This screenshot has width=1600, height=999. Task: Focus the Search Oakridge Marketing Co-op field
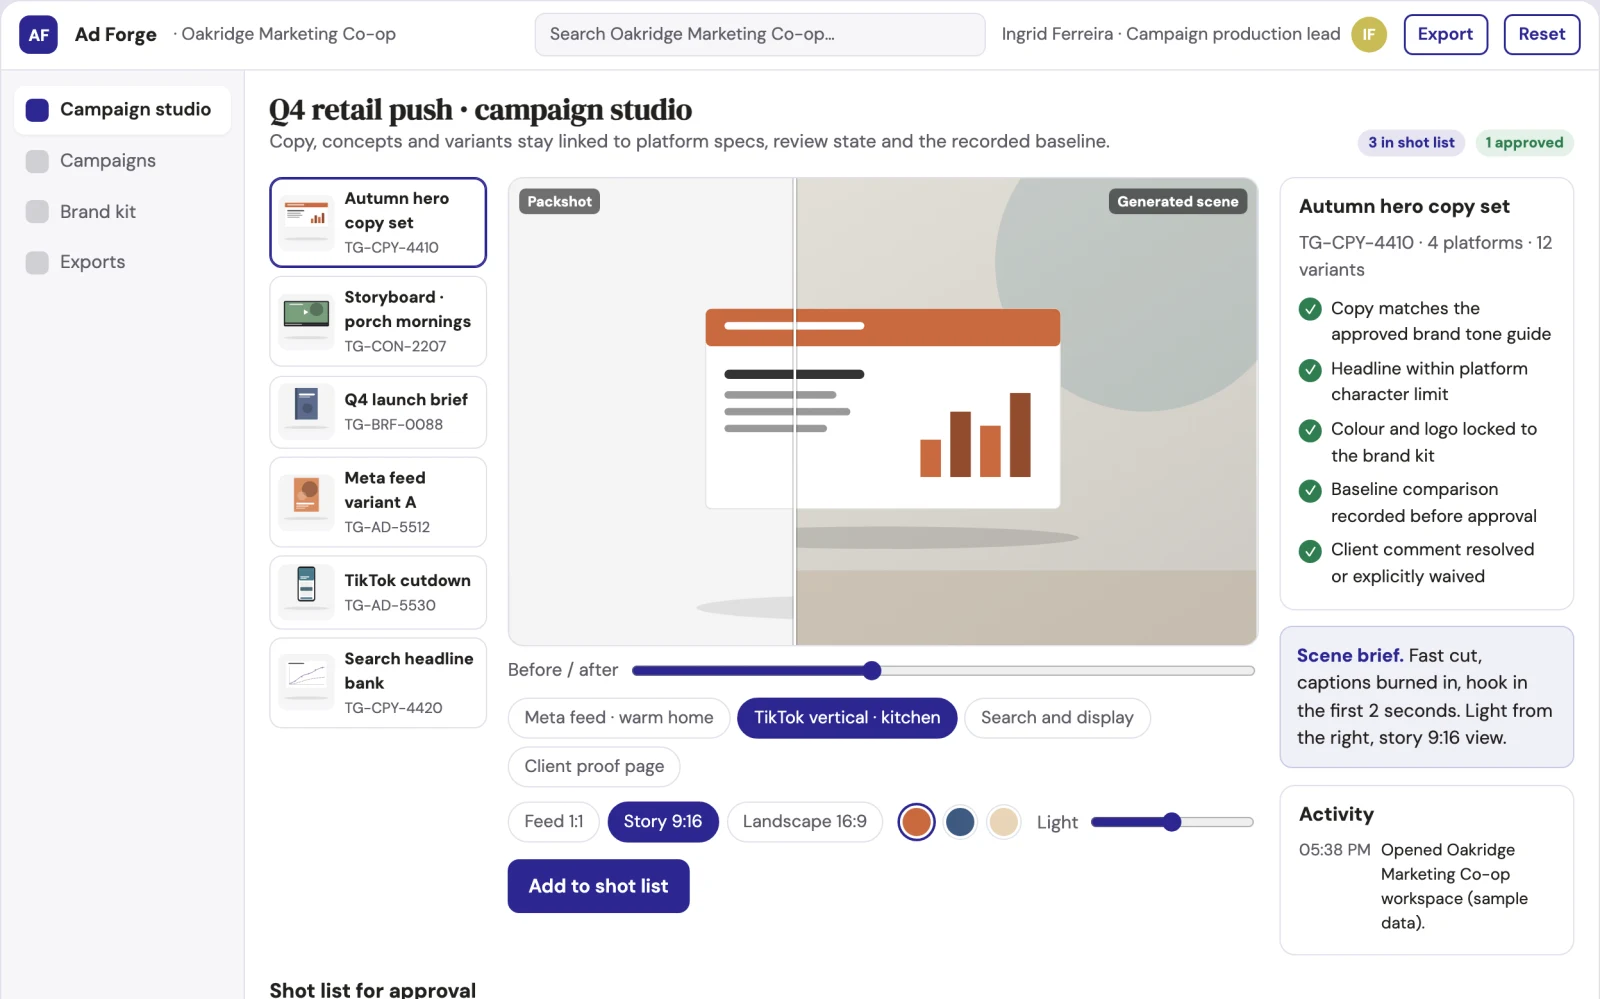[x=760, y=34]
